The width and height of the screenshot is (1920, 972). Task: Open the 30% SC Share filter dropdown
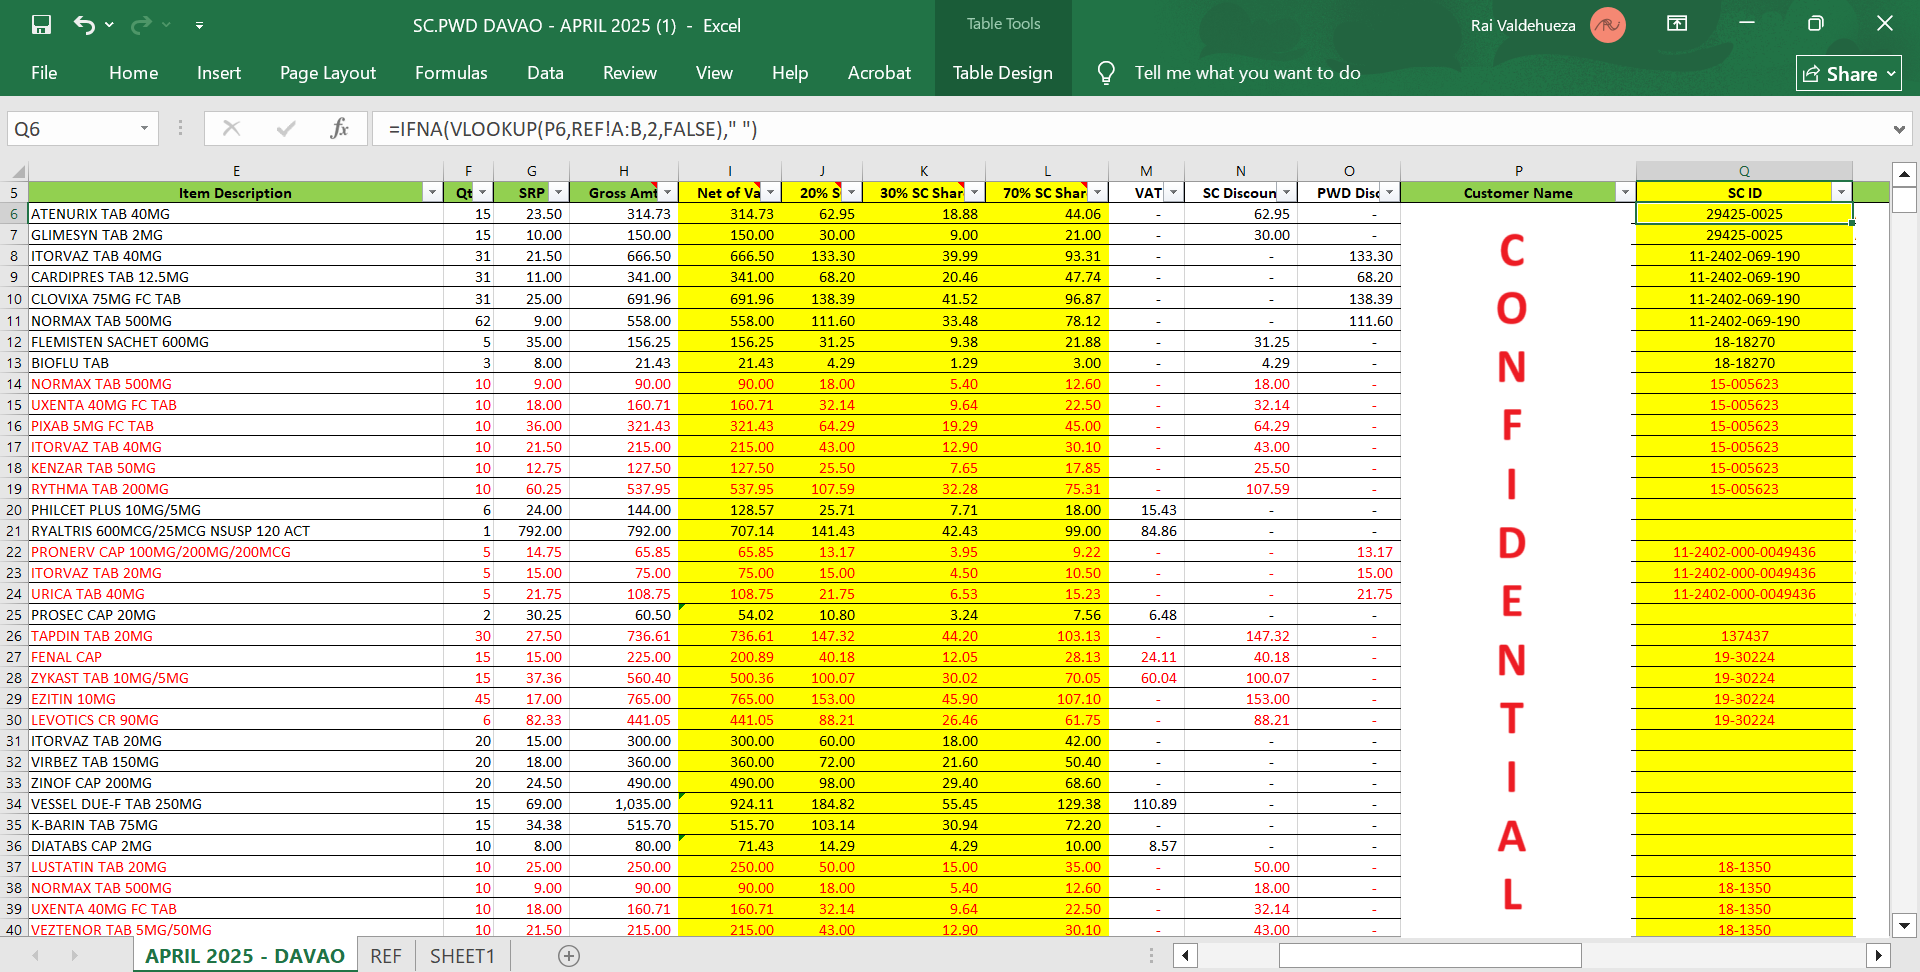tap(974, 193)
